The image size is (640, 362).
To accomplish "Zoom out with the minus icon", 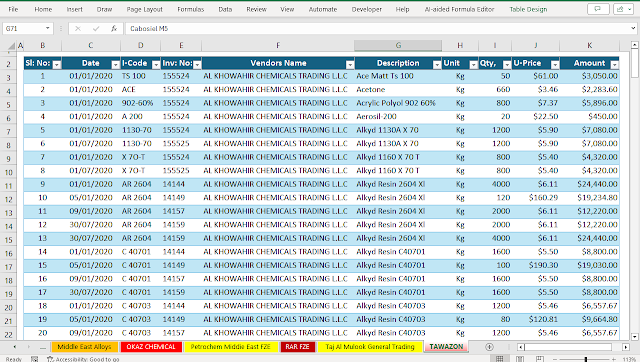I will [556, 359].
